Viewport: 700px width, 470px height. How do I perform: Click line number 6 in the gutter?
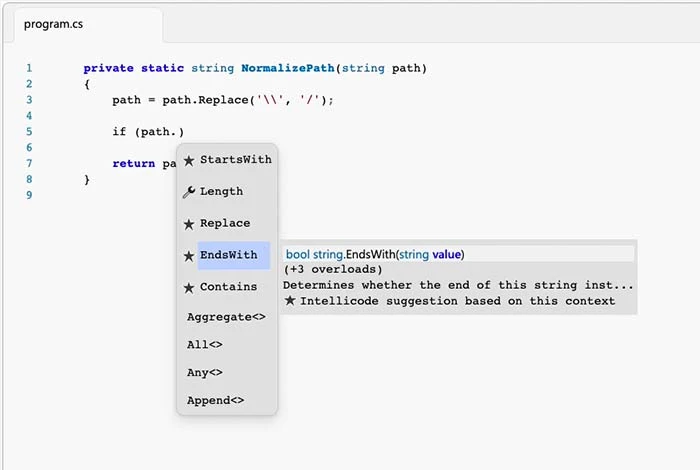click(x=29, y=147)
